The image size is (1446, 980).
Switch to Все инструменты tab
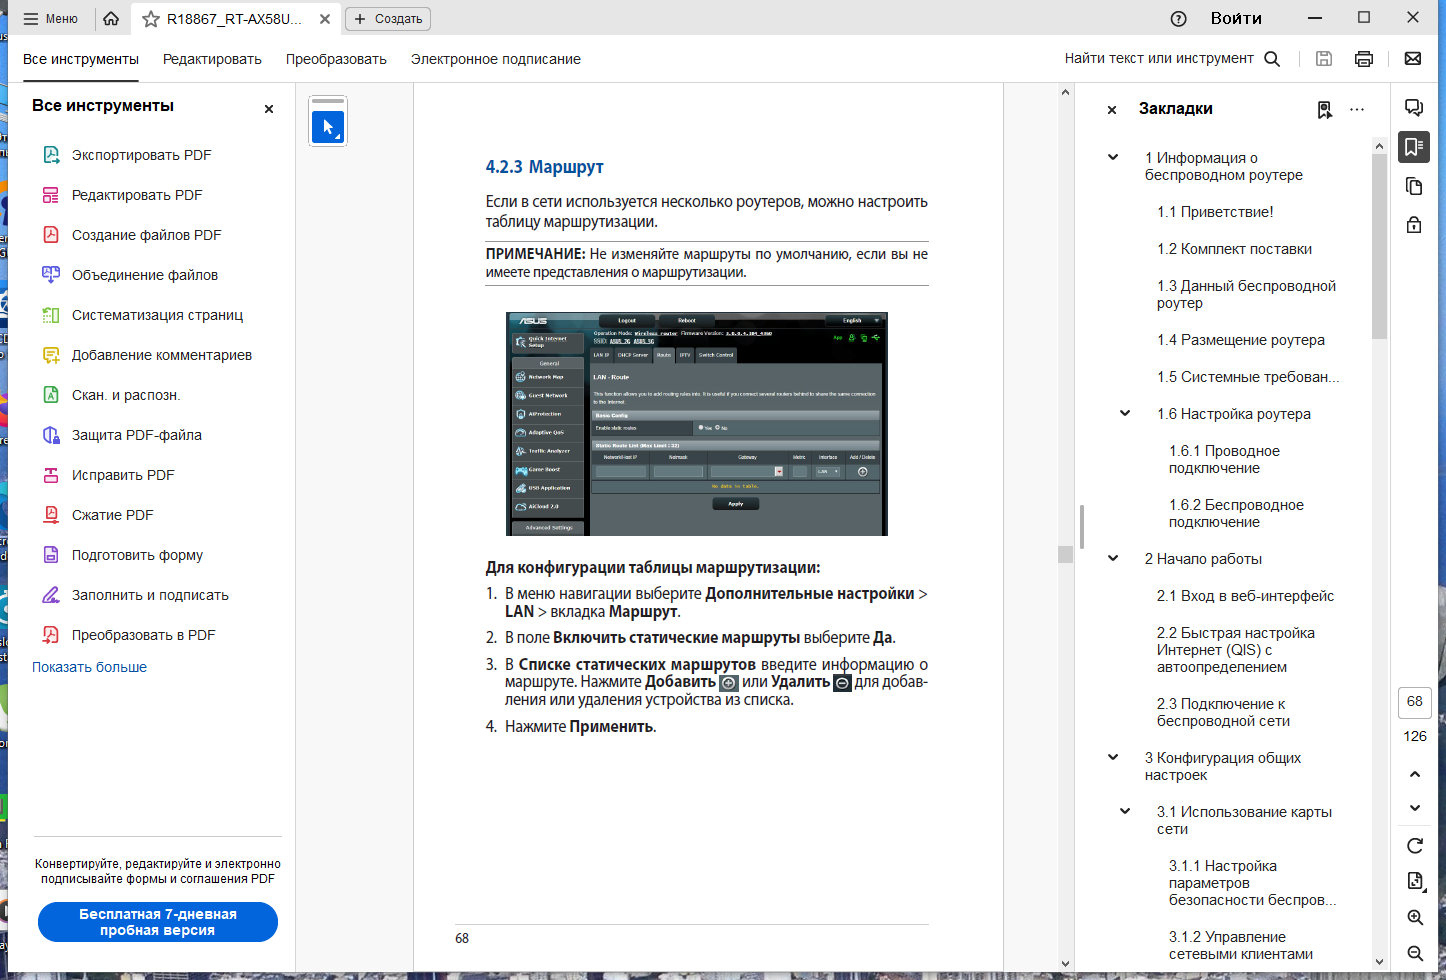point(81,59)
